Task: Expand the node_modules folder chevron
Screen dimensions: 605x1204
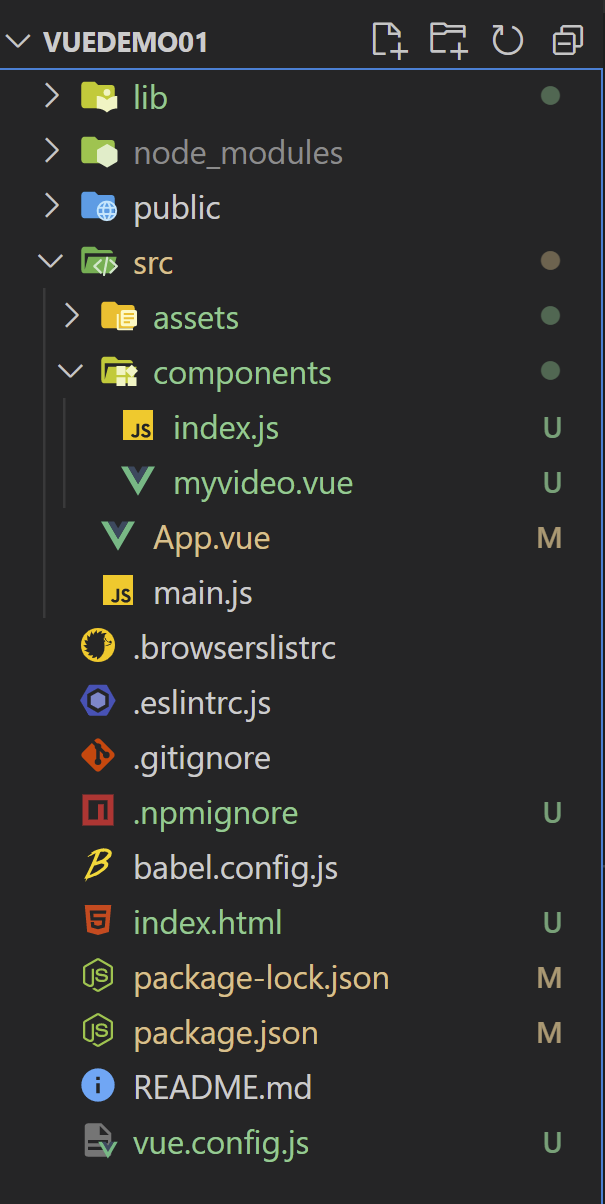Action: (x=51, y=152)
